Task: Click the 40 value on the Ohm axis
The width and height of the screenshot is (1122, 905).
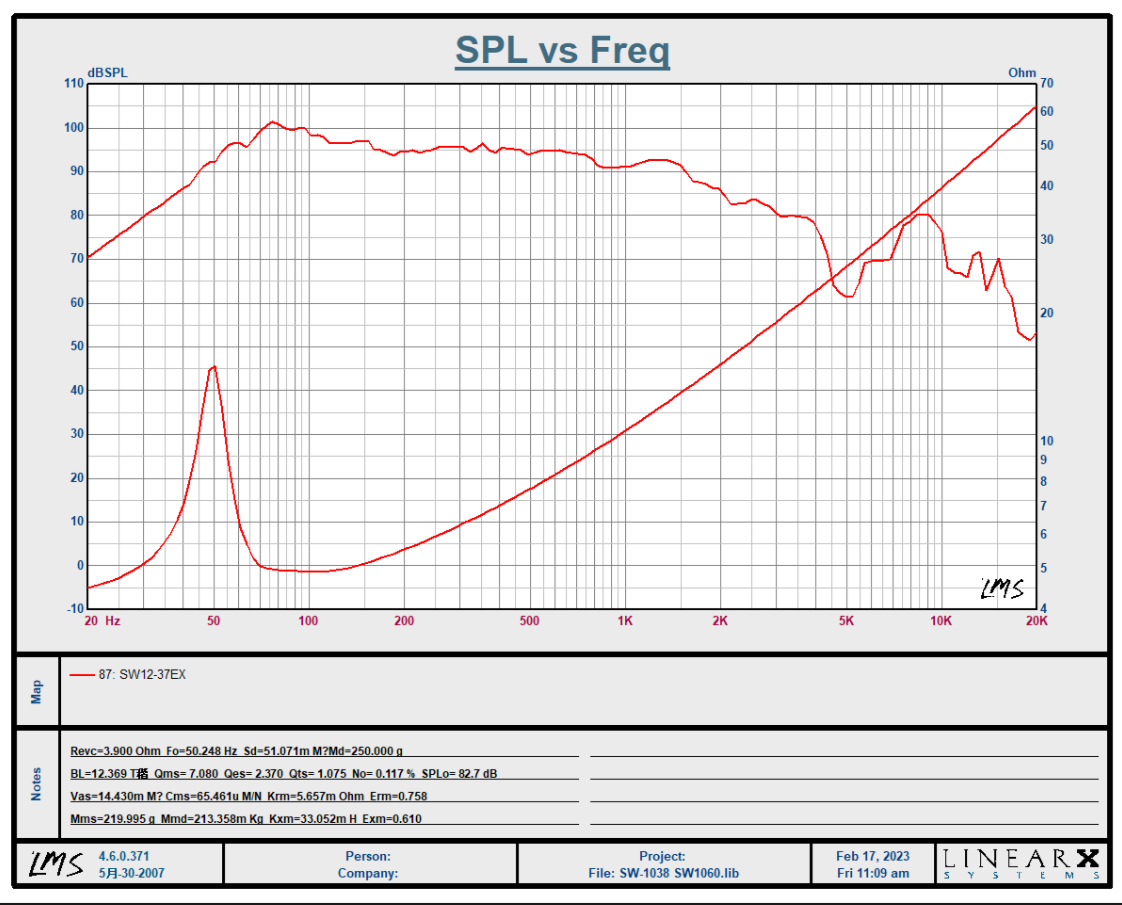Action: 1047,187
